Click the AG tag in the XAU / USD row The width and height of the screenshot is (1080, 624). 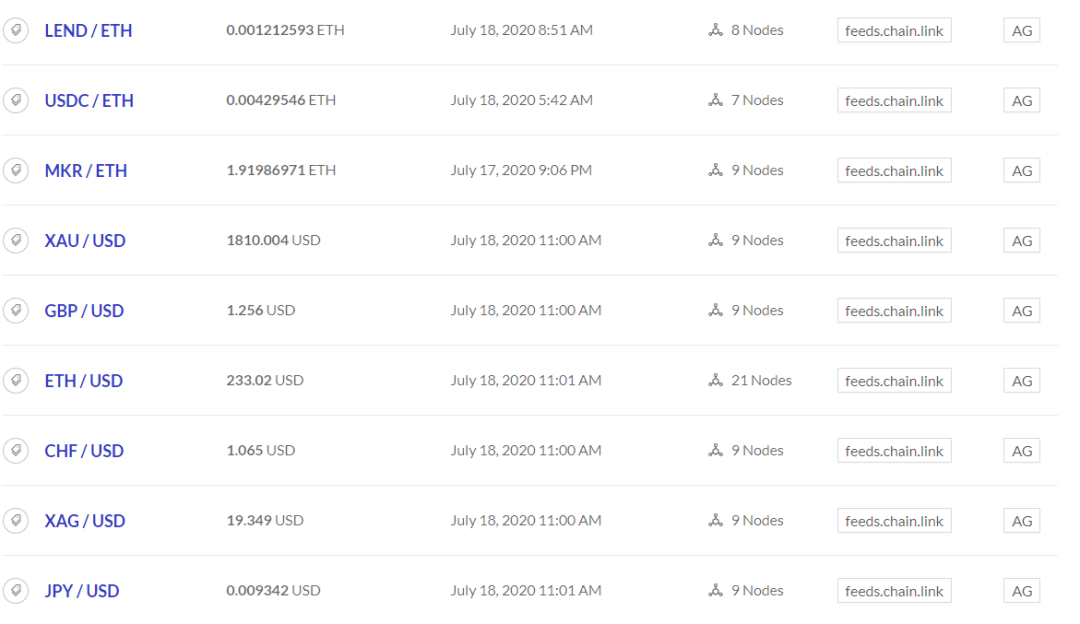click(x=1021, y=241)
